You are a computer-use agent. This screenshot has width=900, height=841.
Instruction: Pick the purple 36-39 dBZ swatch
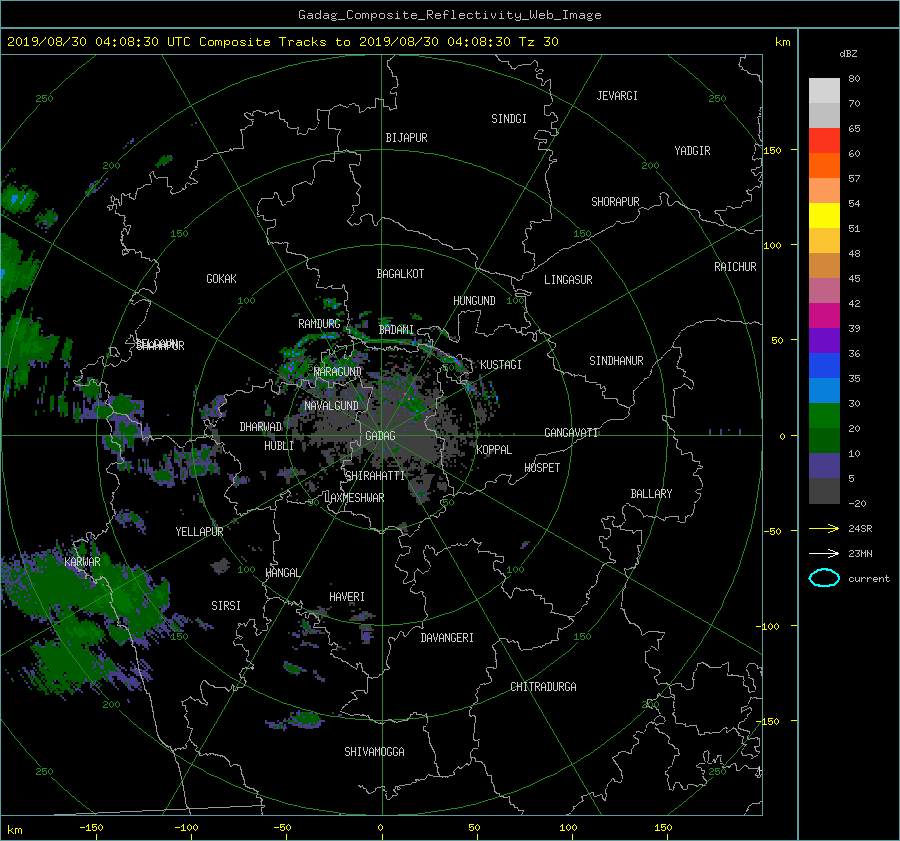(x=824, y=340)
